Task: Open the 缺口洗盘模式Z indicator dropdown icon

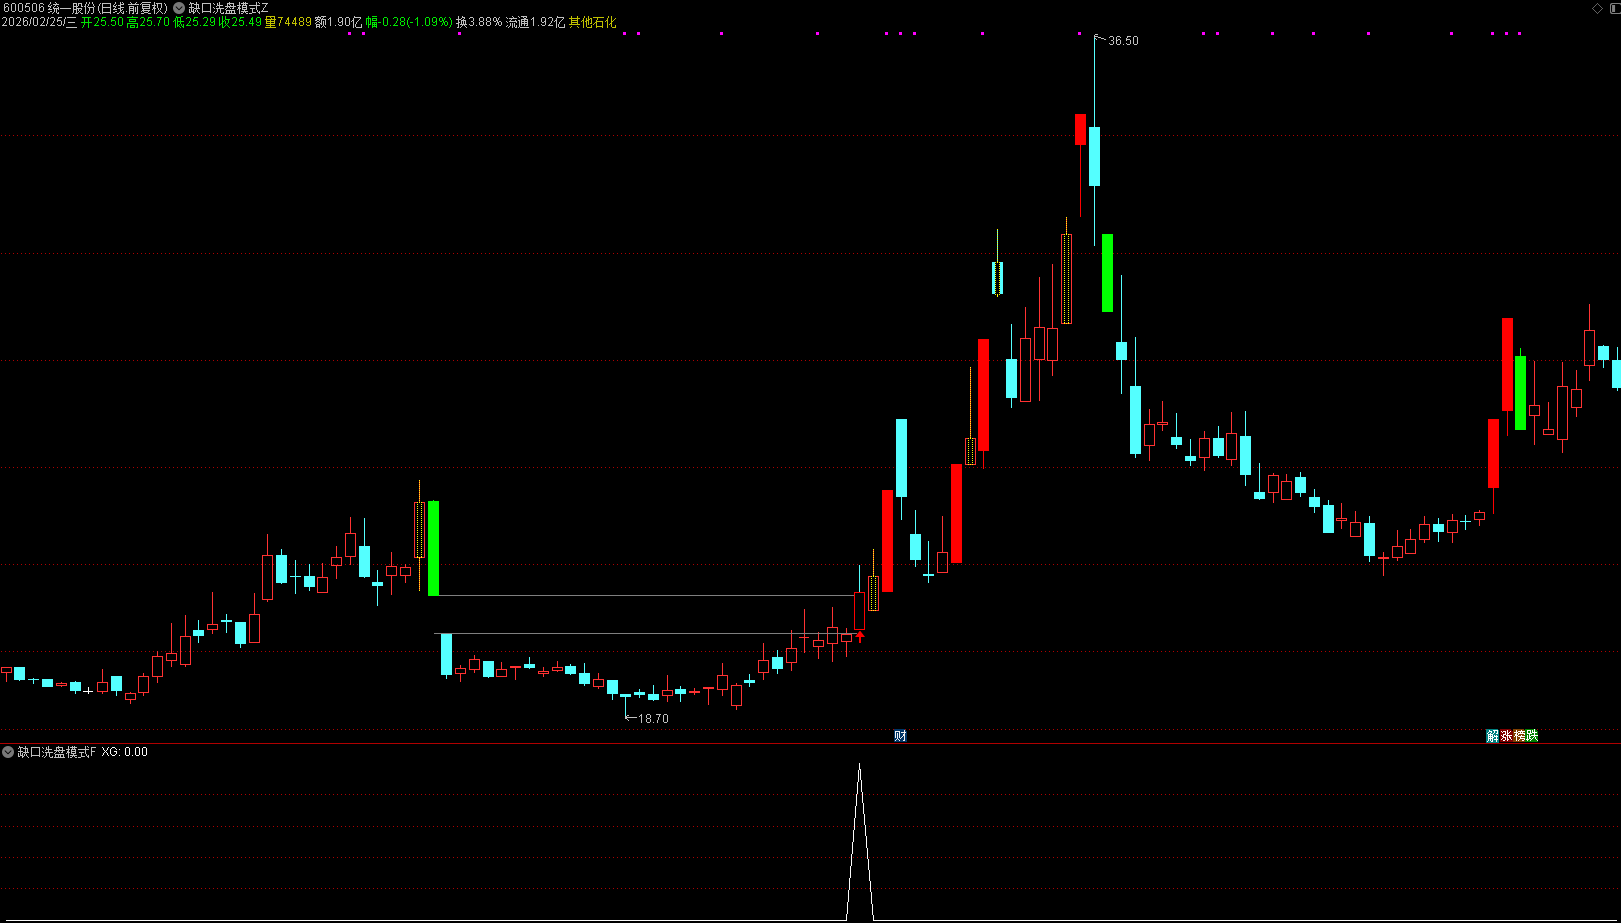Action: point(179,8)
